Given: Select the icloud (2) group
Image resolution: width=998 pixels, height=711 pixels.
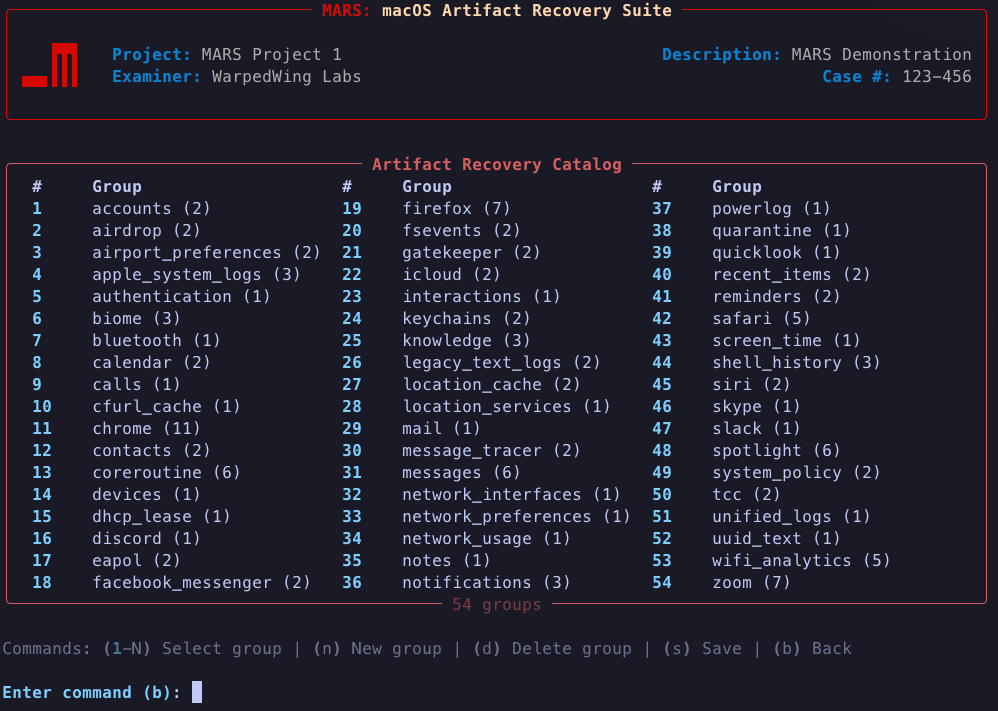Looking at the screenshot, I should pos(451,274).
